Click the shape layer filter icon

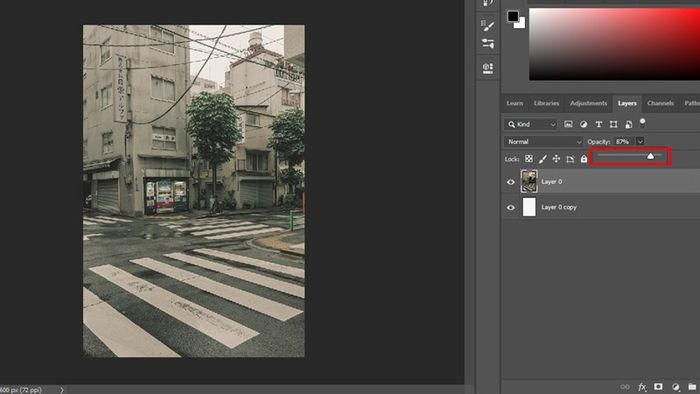613,124
